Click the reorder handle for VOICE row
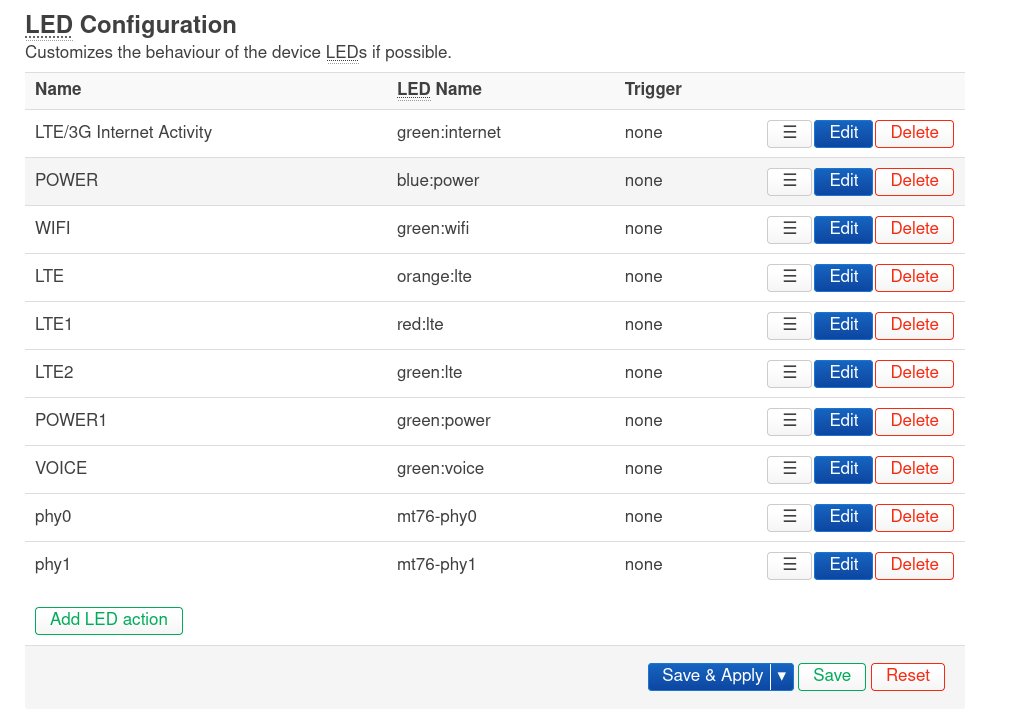 click(x=789, y=469)
